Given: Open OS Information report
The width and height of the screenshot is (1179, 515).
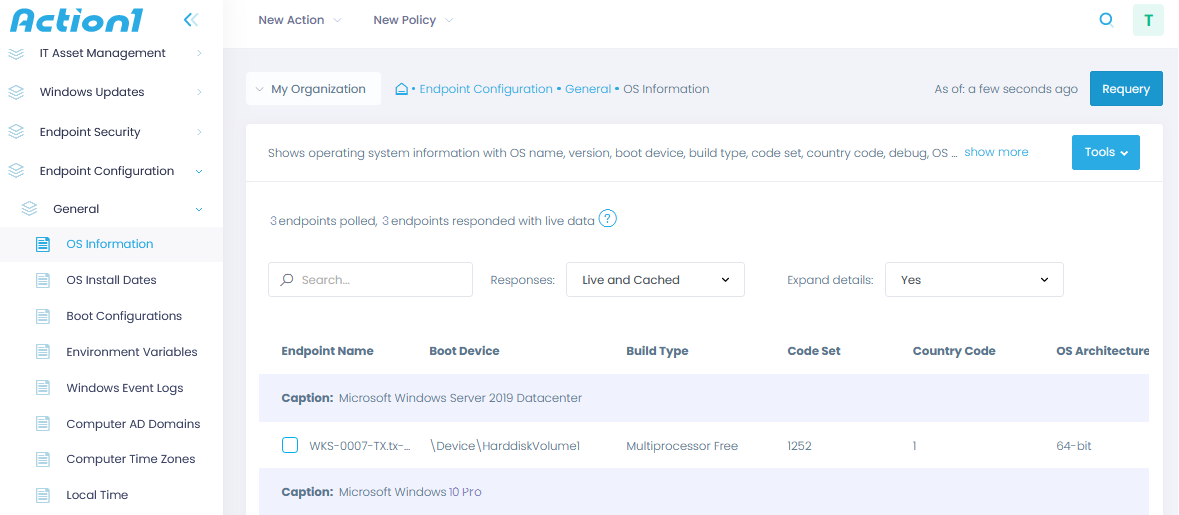Looking at the screenshot, I should point(110,244).
